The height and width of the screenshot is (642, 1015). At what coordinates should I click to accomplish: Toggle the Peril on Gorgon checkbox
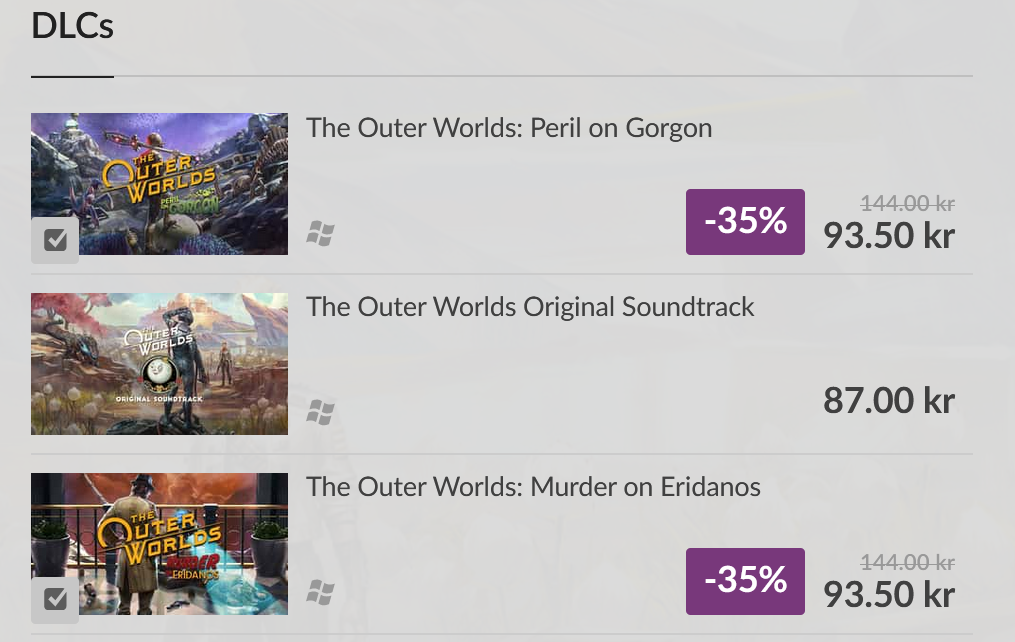tap(55, 240)
